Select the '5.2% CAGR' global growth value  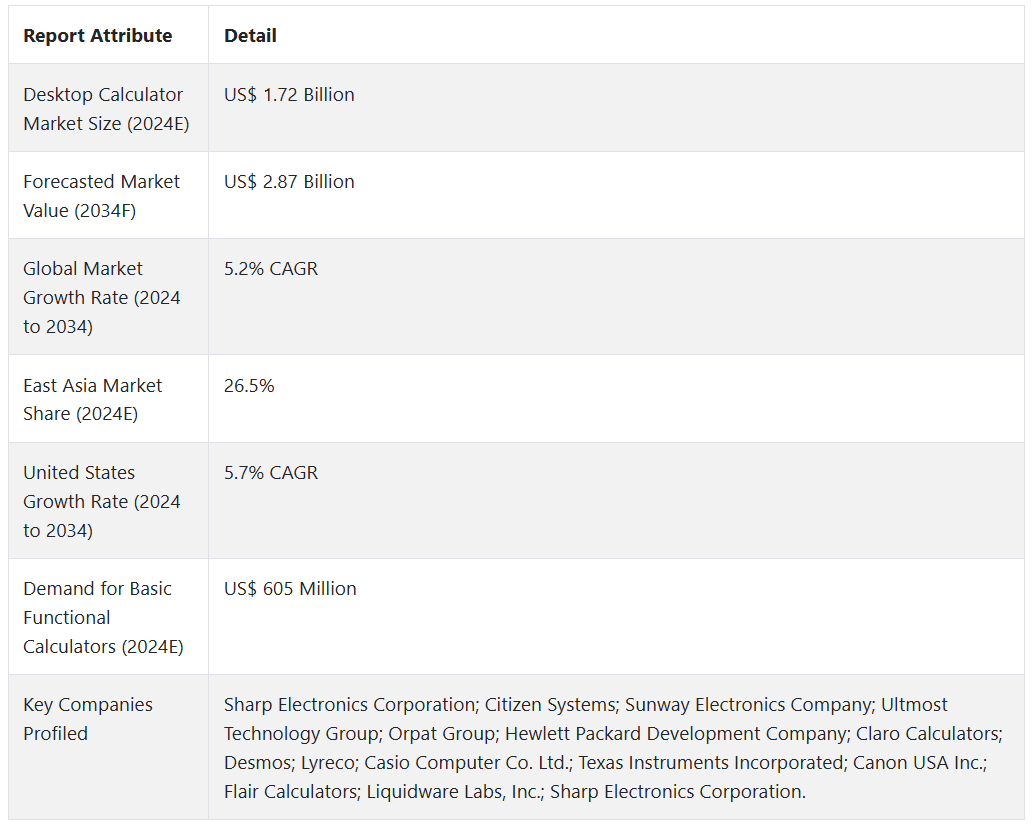tap(270, 269)
